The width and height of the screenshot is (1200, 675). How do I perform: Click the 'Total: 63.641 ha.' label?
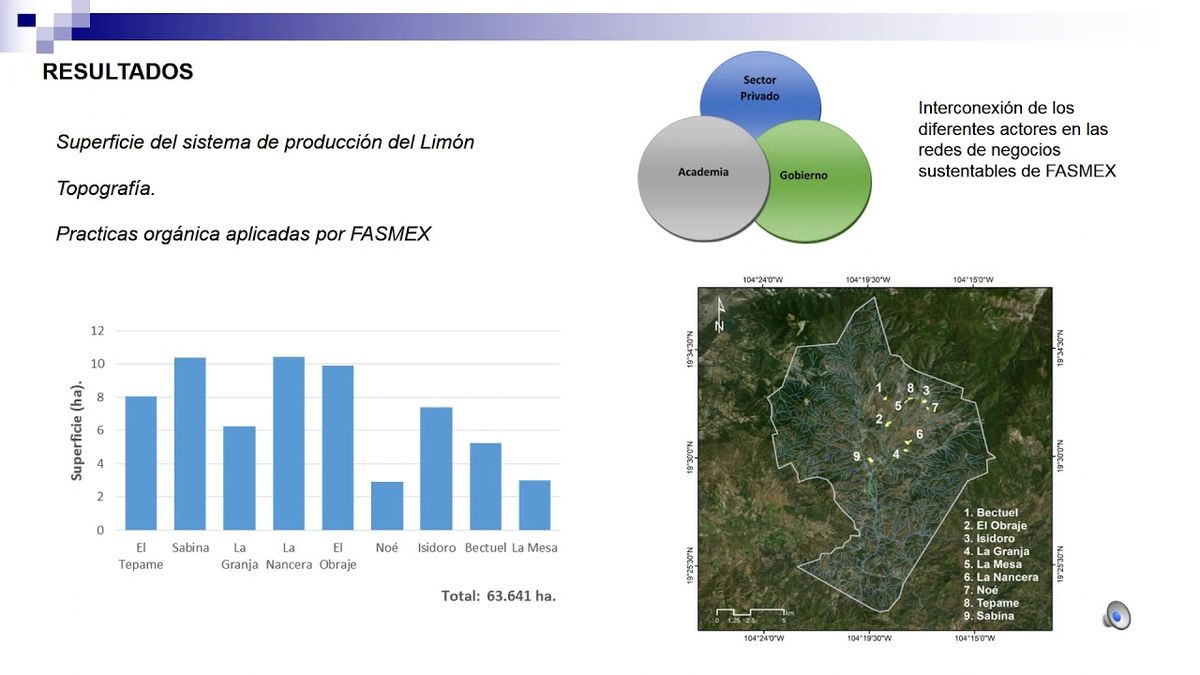point(498,595)
